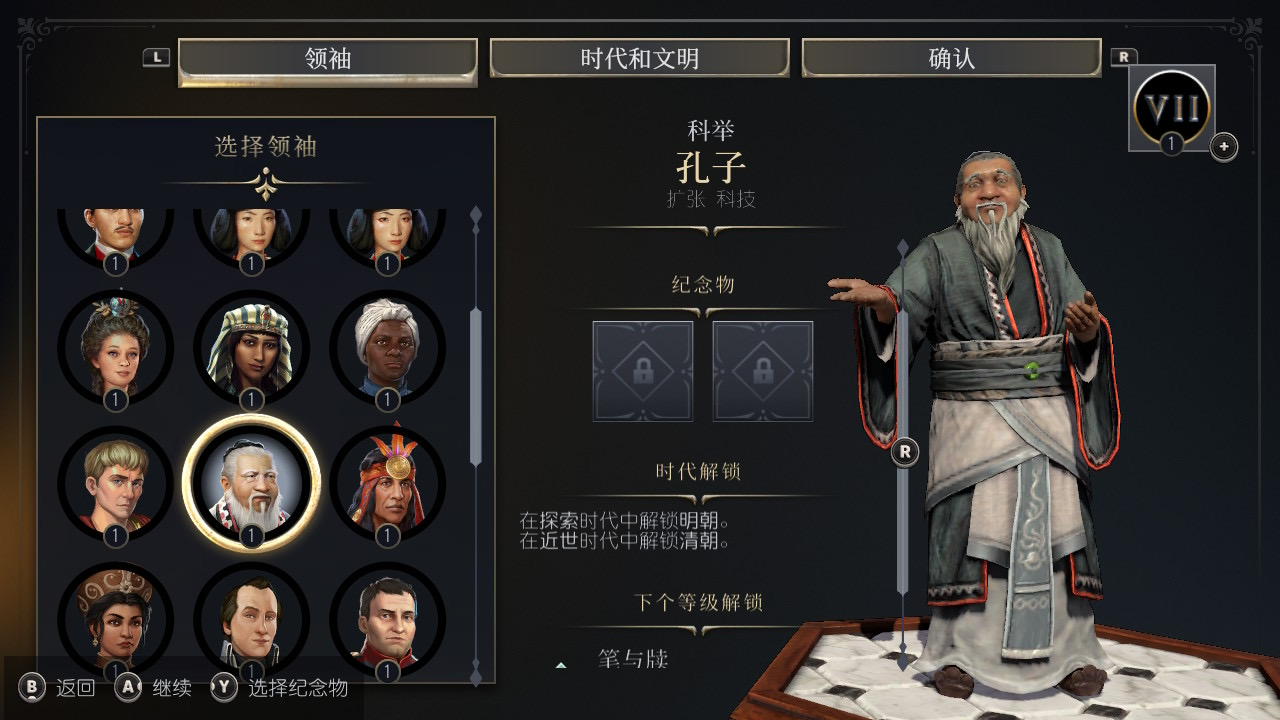Open the VII player level badge

pyautogui.click(x=1172, y=108)
